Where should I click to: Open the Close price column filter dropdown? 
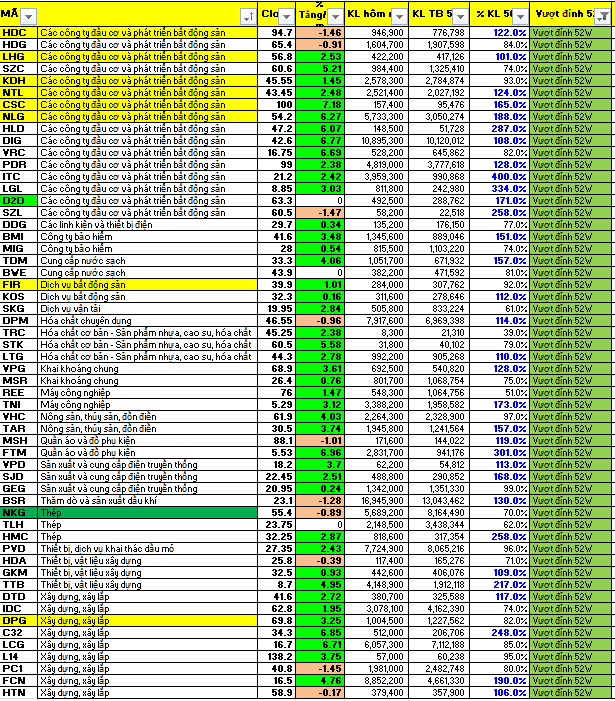click(x=286, y=16)
